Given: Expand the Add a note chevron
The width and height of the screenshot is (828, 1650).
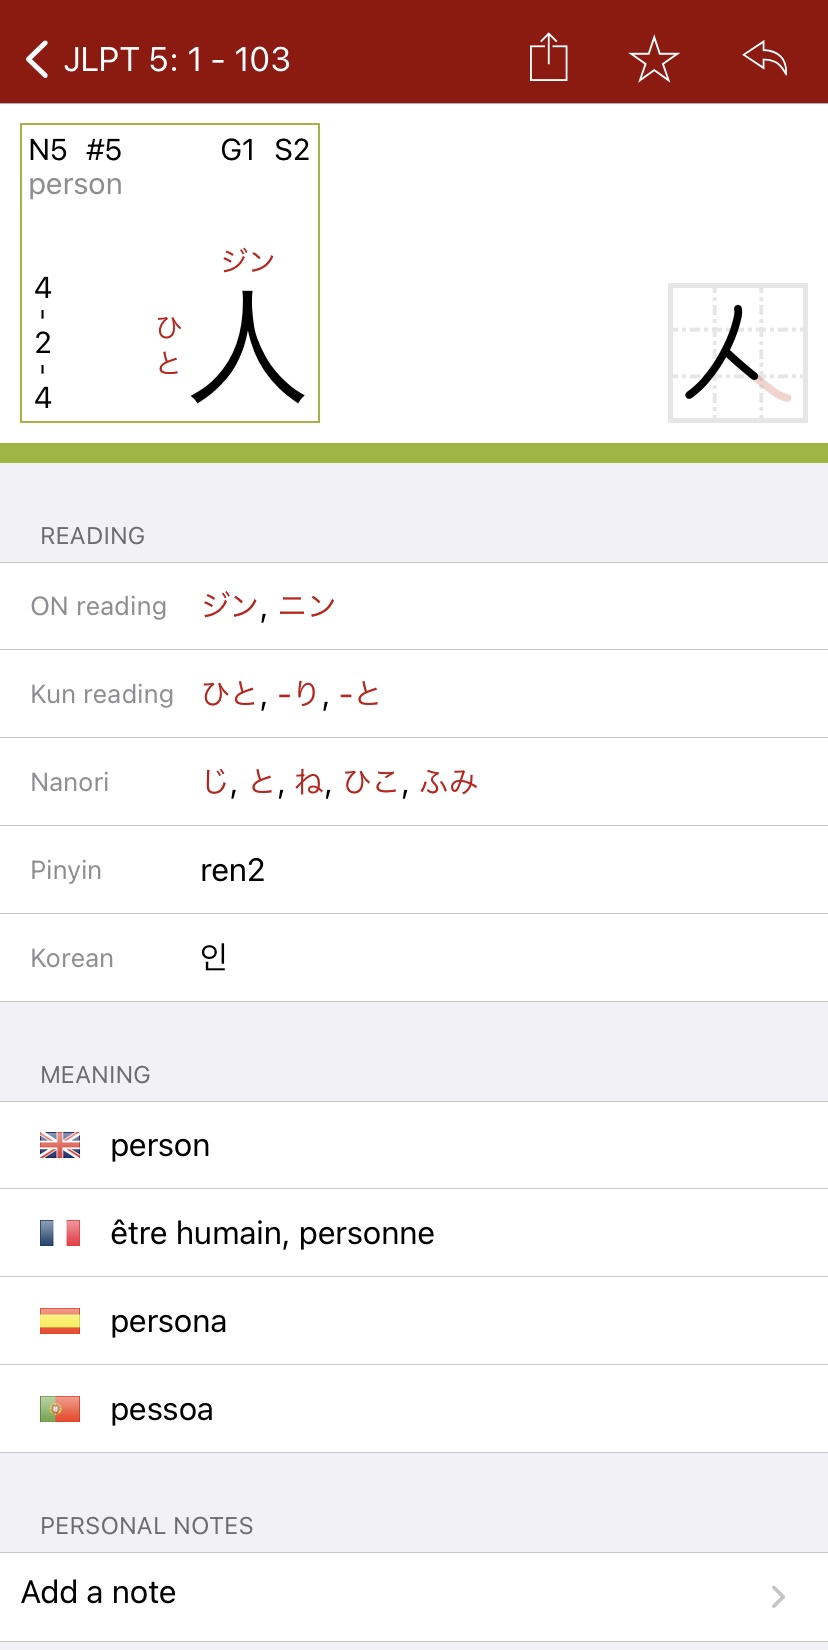Looking at the screenshot, I should click(777, 1596).
